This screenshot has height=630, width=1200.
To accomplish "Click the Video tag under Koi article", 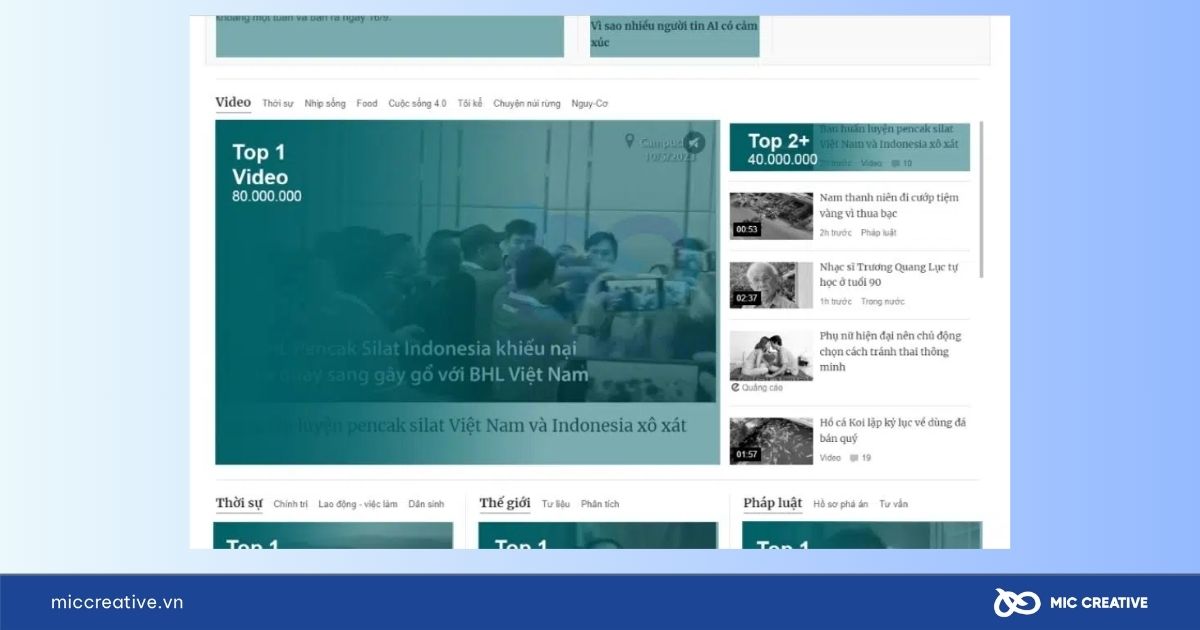I will pyautogui.click(x=830, y=458).
